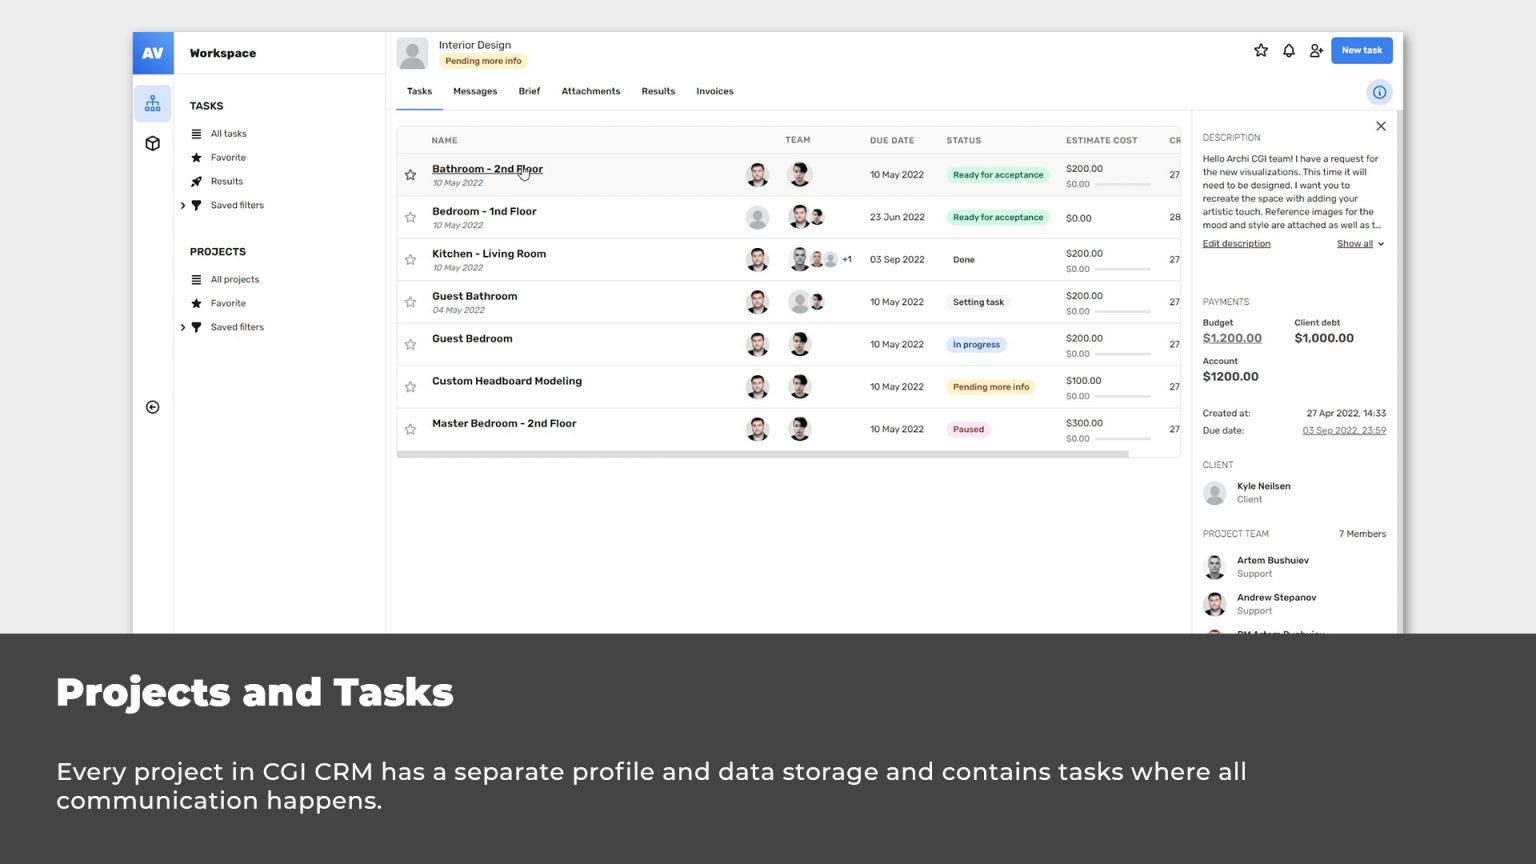Click the Edit description link

[1236, 244]
